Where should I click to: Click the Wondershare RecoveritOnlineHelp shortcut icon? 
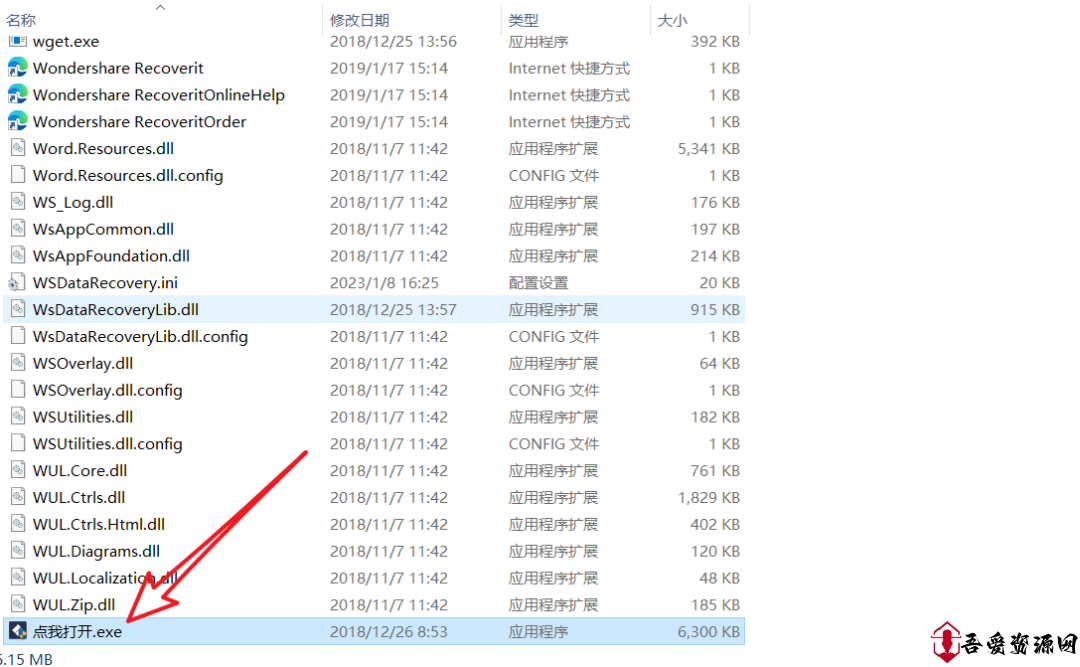[x=17, y=94]
